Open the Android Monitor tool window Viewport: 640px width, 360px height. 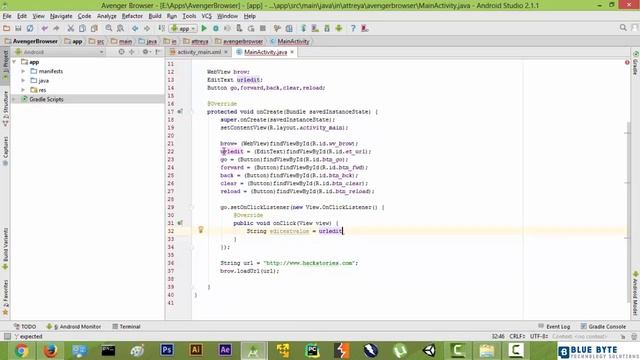pos(73,327)
